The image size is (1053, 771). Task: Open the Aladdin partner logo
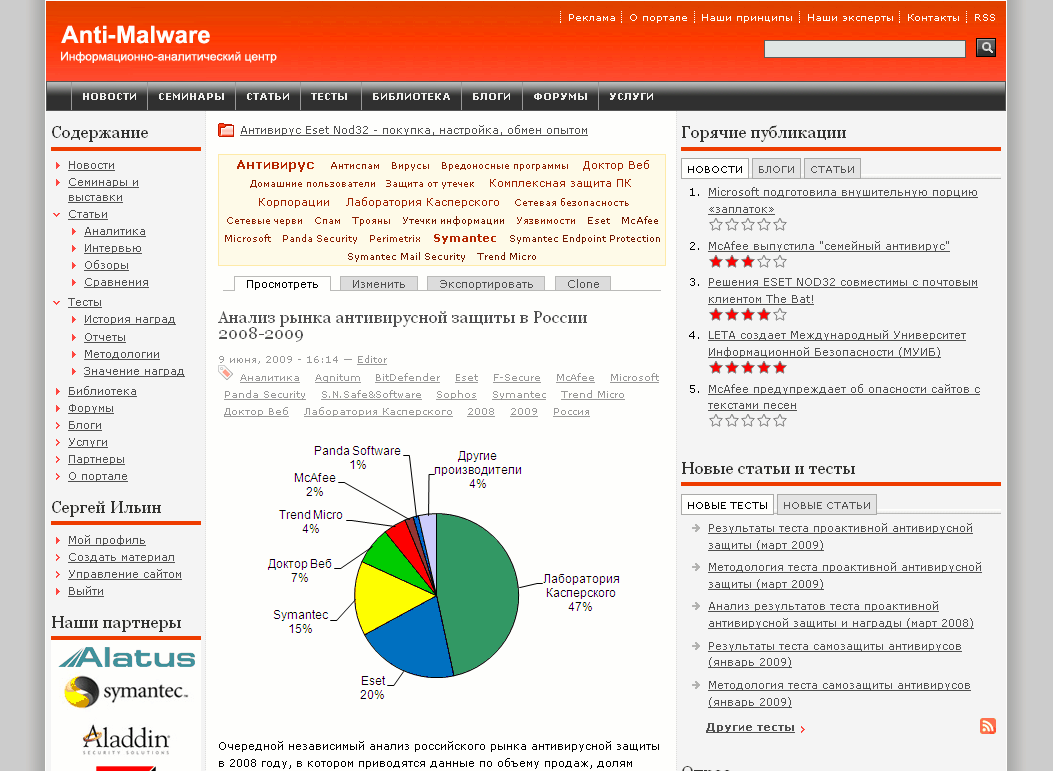point(126,739)
